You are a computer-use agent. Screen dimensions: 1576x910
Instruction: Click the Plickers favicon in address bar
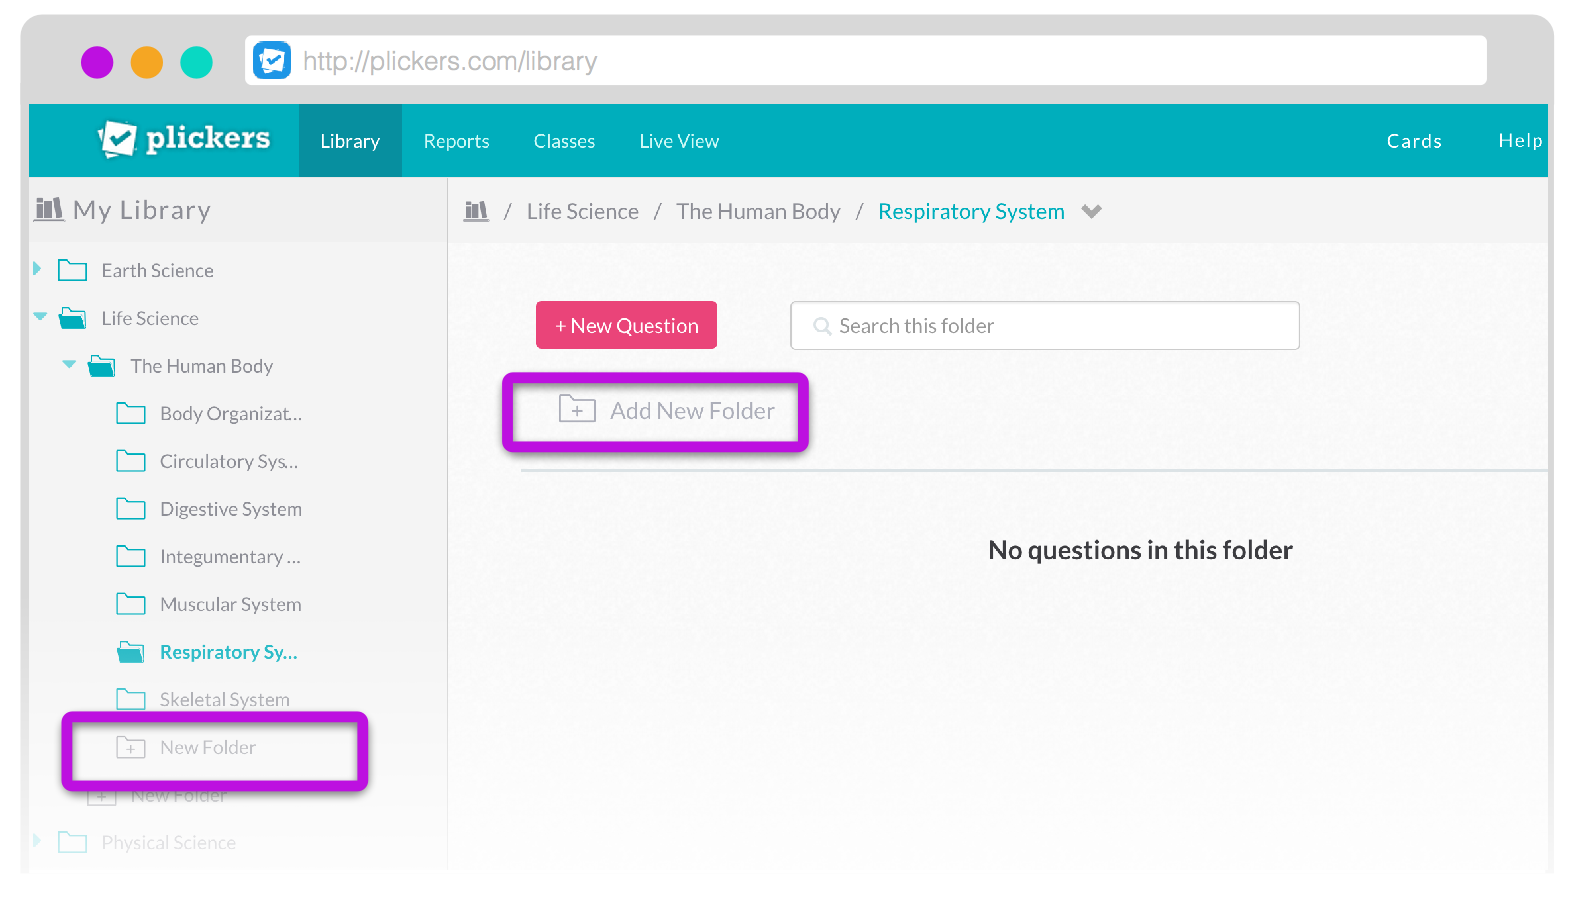coord(272,61)
